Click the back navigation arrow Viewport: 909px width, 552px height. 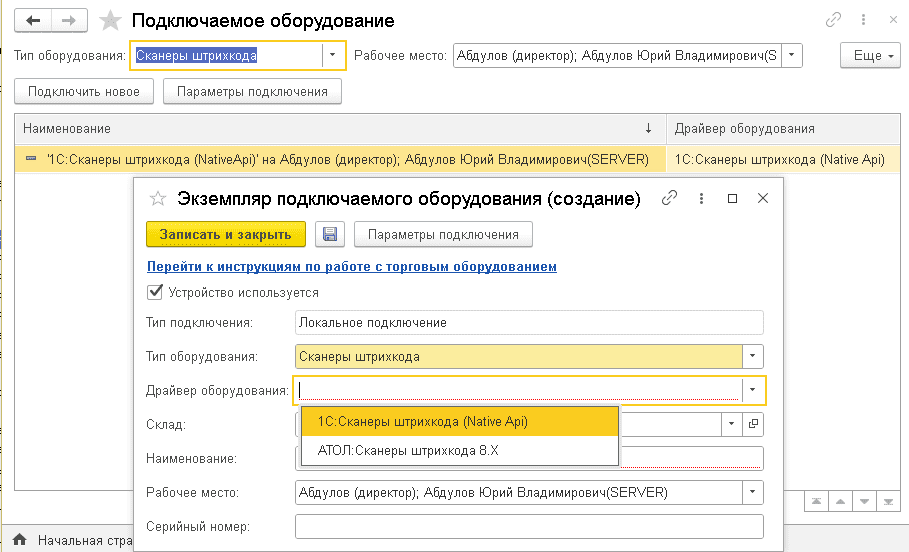[34, 20]
